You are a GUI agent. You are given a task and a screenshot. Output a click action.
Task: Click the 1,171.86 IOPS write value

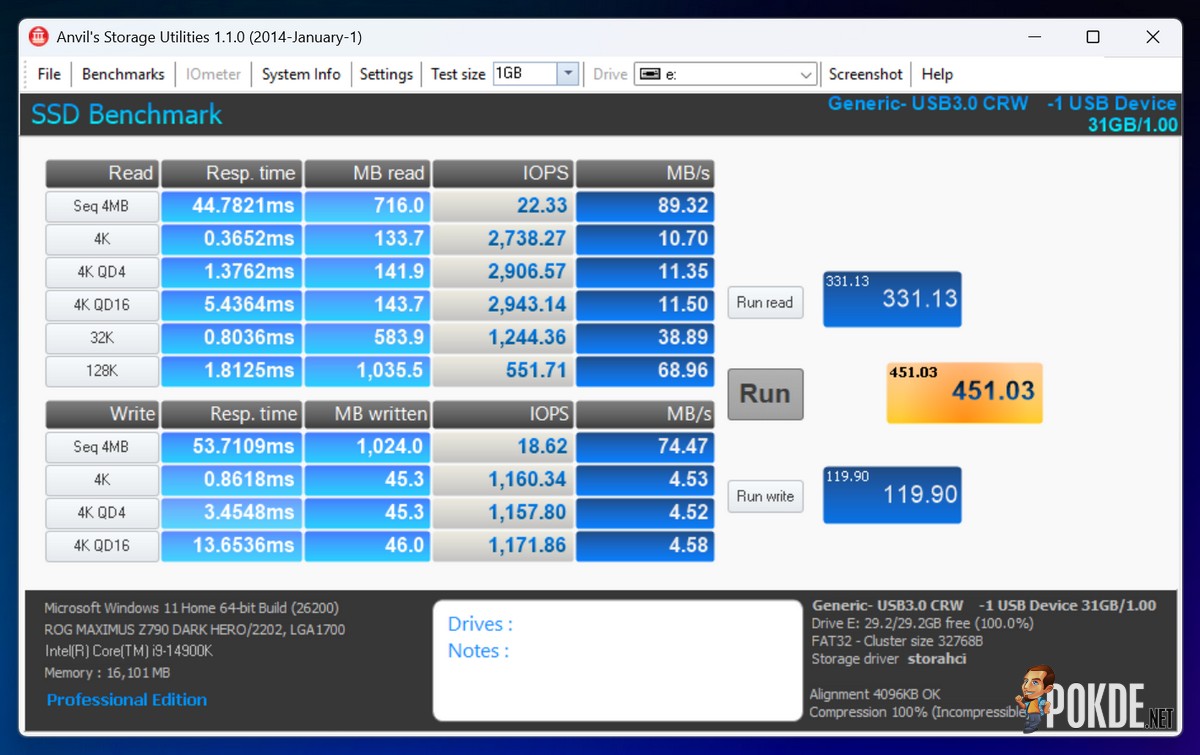pyautogui.click(x=503, y=546)
